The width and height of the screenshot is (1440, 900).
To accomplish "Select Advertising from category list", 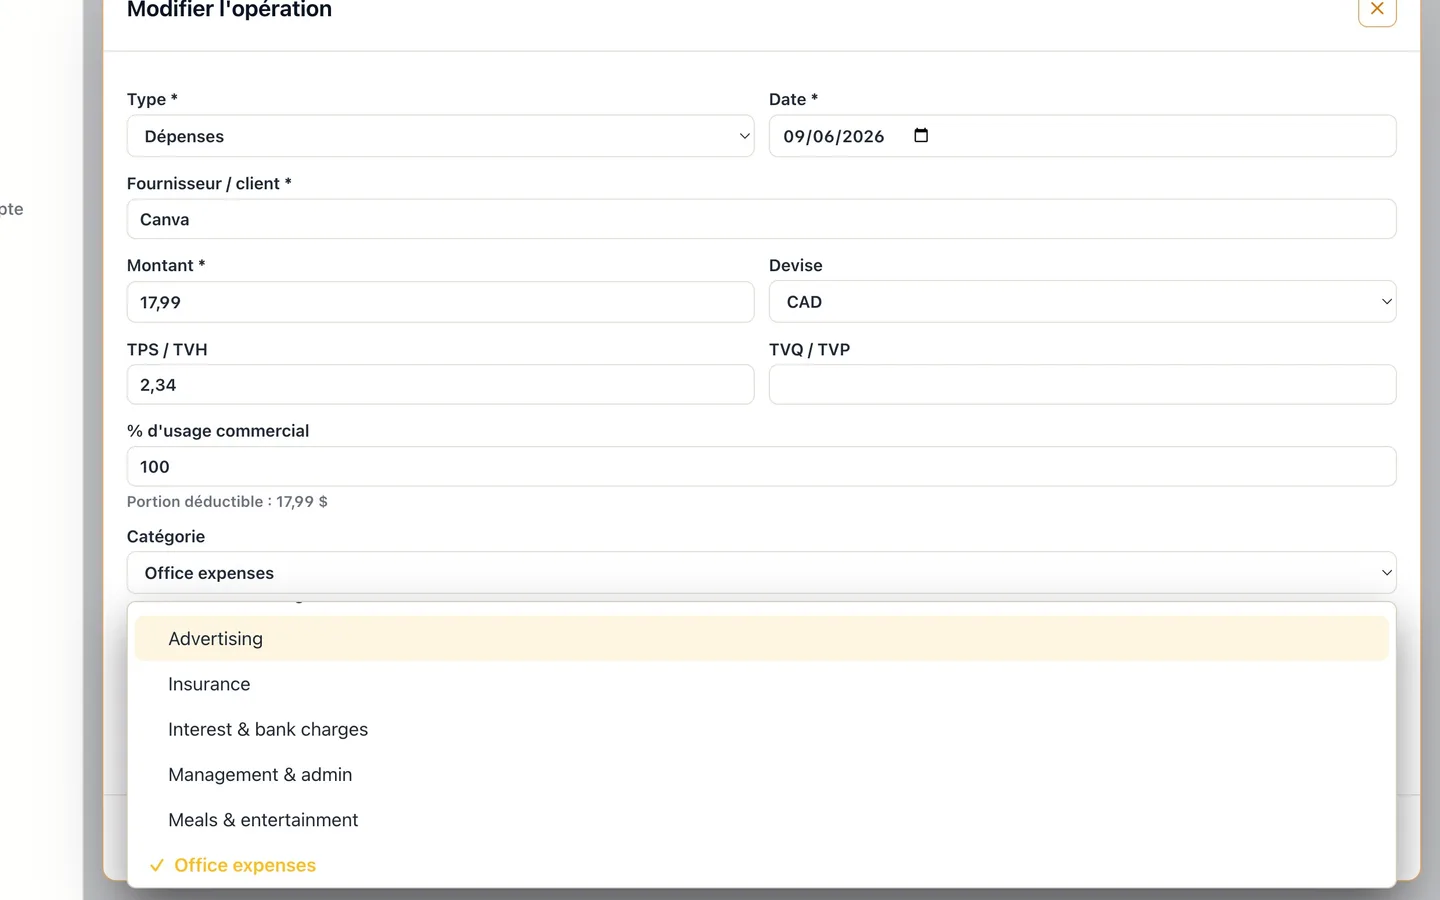I will tap(761, 639).
